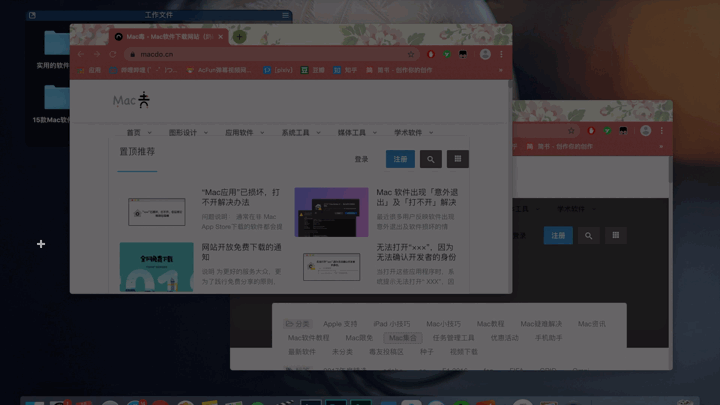
Task: Select the Mac小技巧 category tag
Action: pyautogui.click(x=443, y=324)
